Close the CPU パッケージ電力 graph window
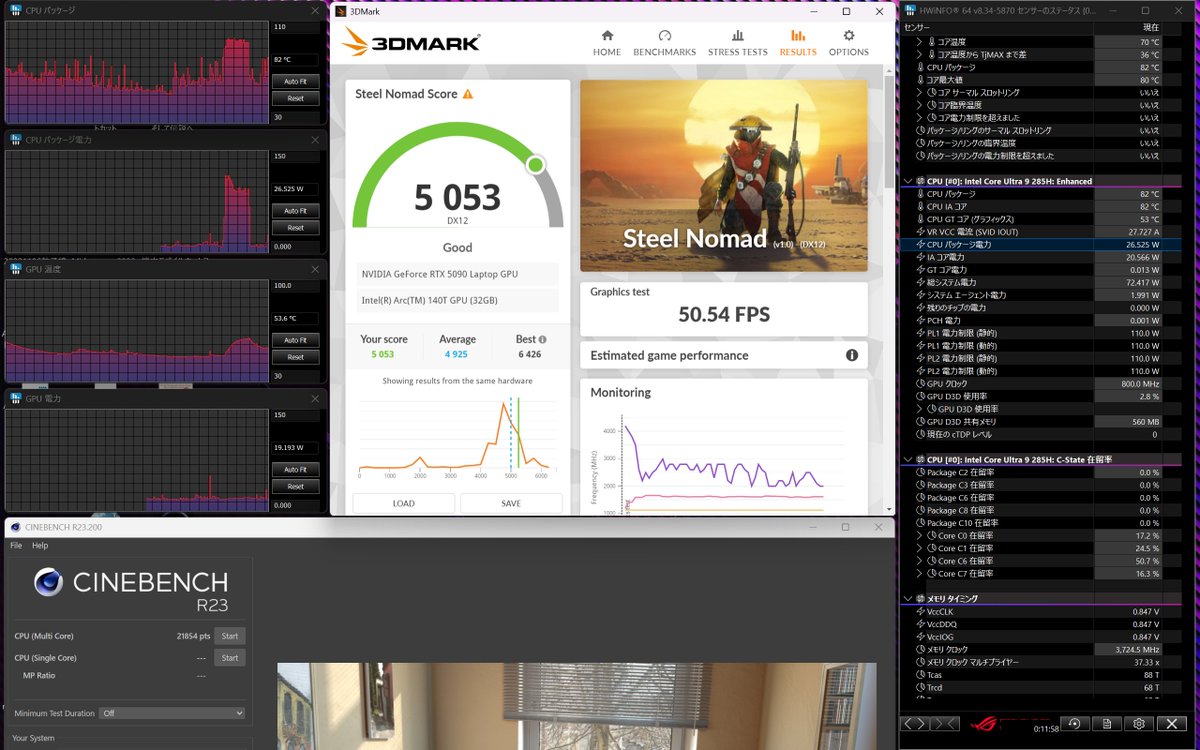This screenshot has height=750, width=1200. [316, 140]
